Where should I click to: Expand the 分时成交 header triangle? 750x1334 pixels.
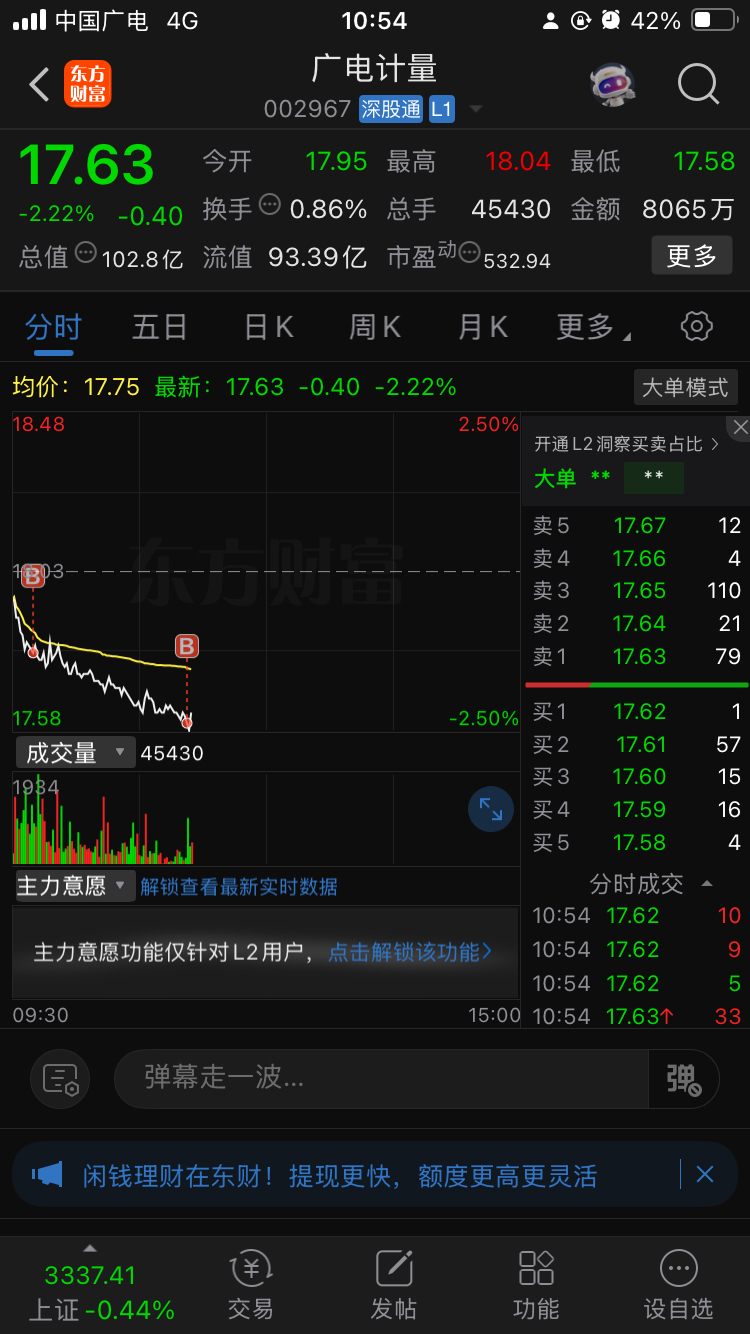tap(707, 884)
